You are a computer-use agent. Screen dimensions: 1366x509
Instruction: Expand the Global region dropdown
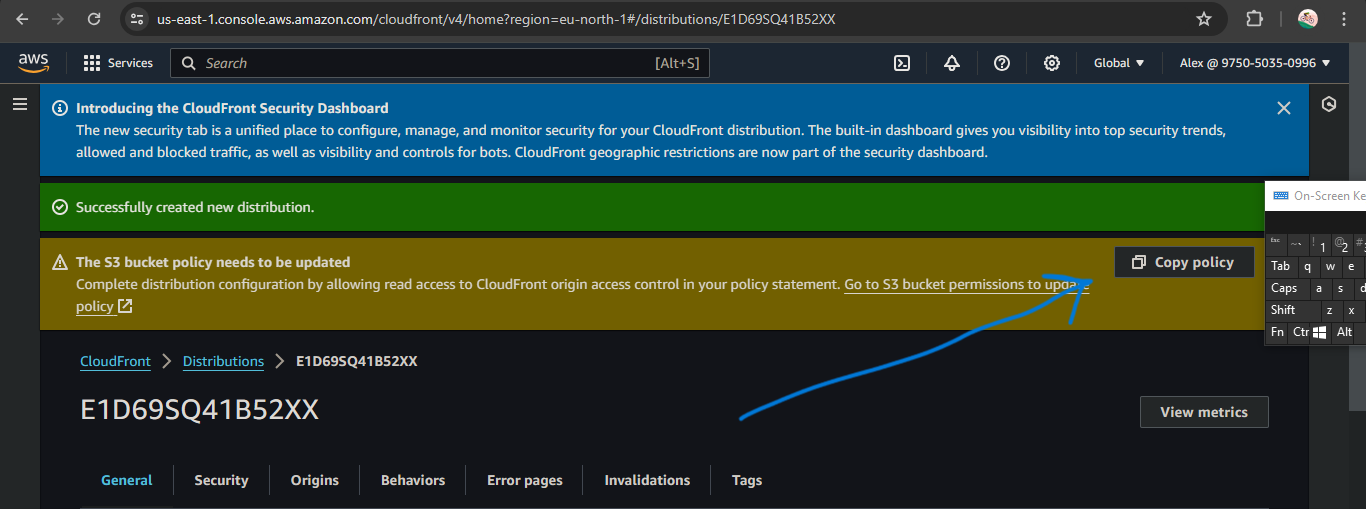coord(1119,63)
